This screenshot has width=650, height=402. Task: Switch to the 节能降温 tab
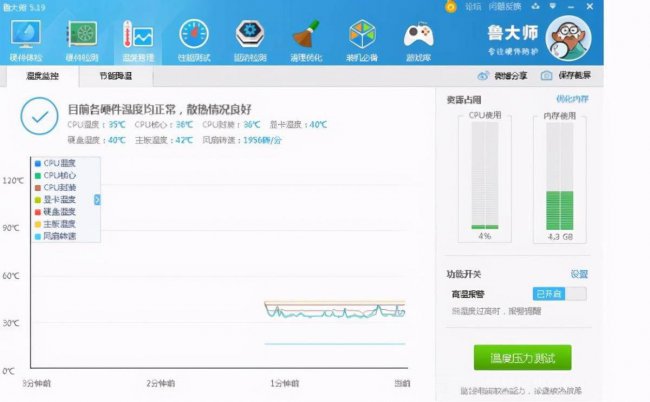116,76
